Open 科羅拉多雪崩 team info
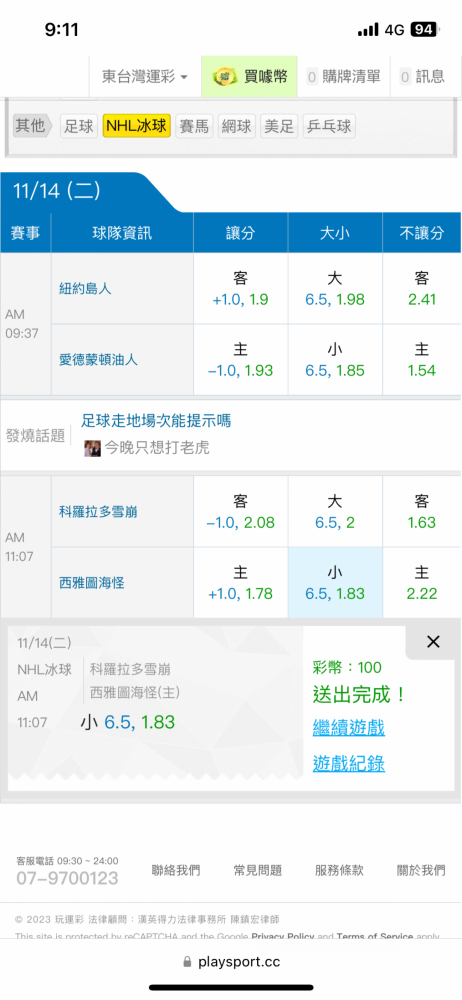 (98, 511)
